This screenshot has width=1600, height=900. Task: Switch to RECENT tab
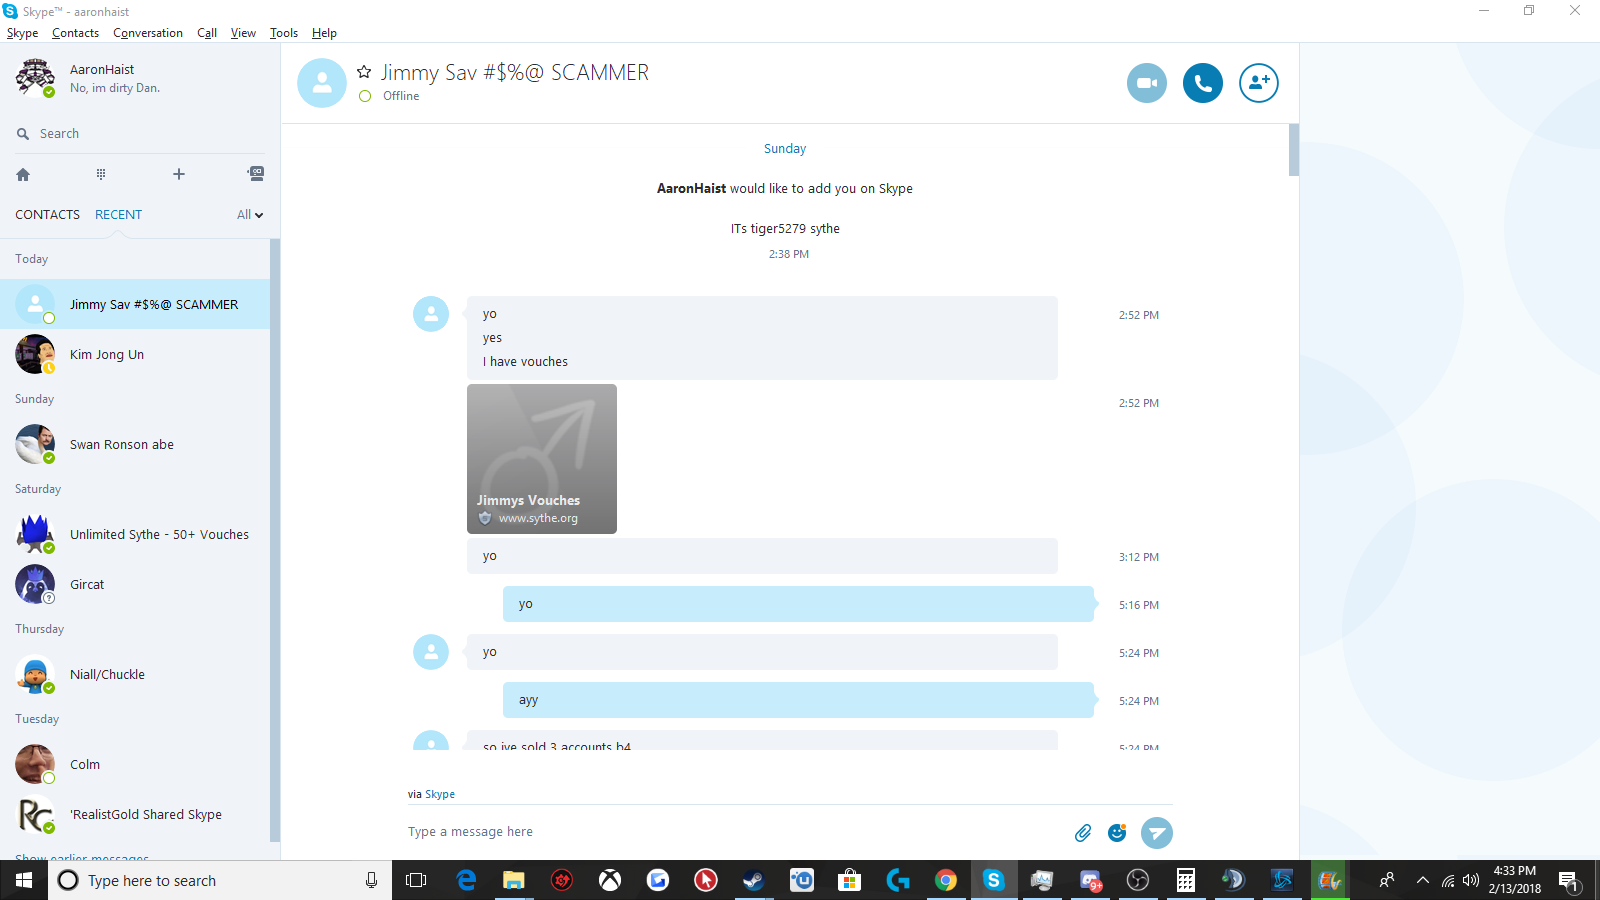tap(118, 215)
